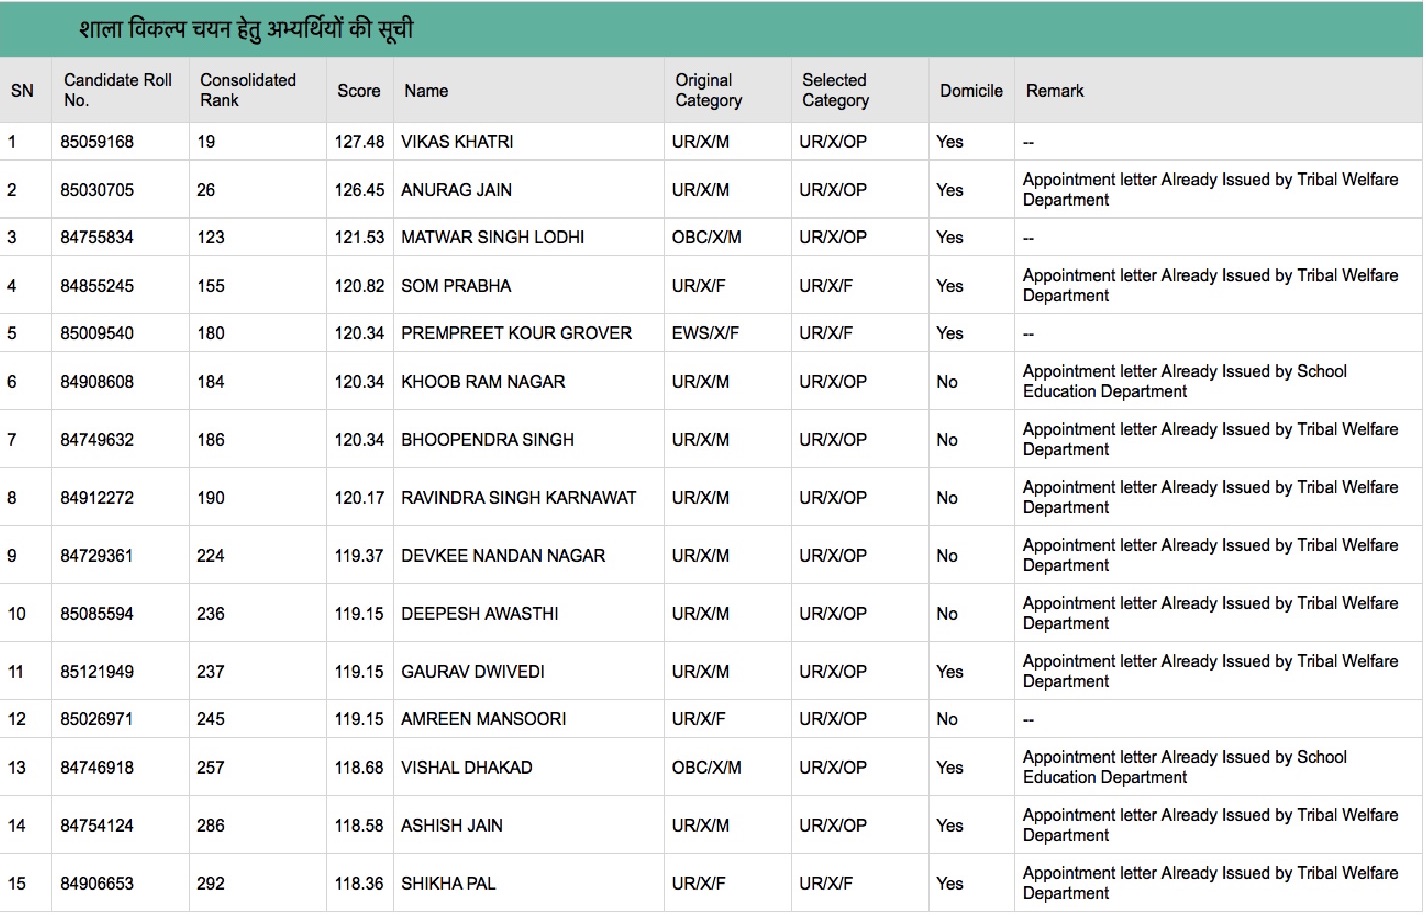Click roll number 84755834
The height and width of the screenshot is (915, 1426).
click(97, 237)
